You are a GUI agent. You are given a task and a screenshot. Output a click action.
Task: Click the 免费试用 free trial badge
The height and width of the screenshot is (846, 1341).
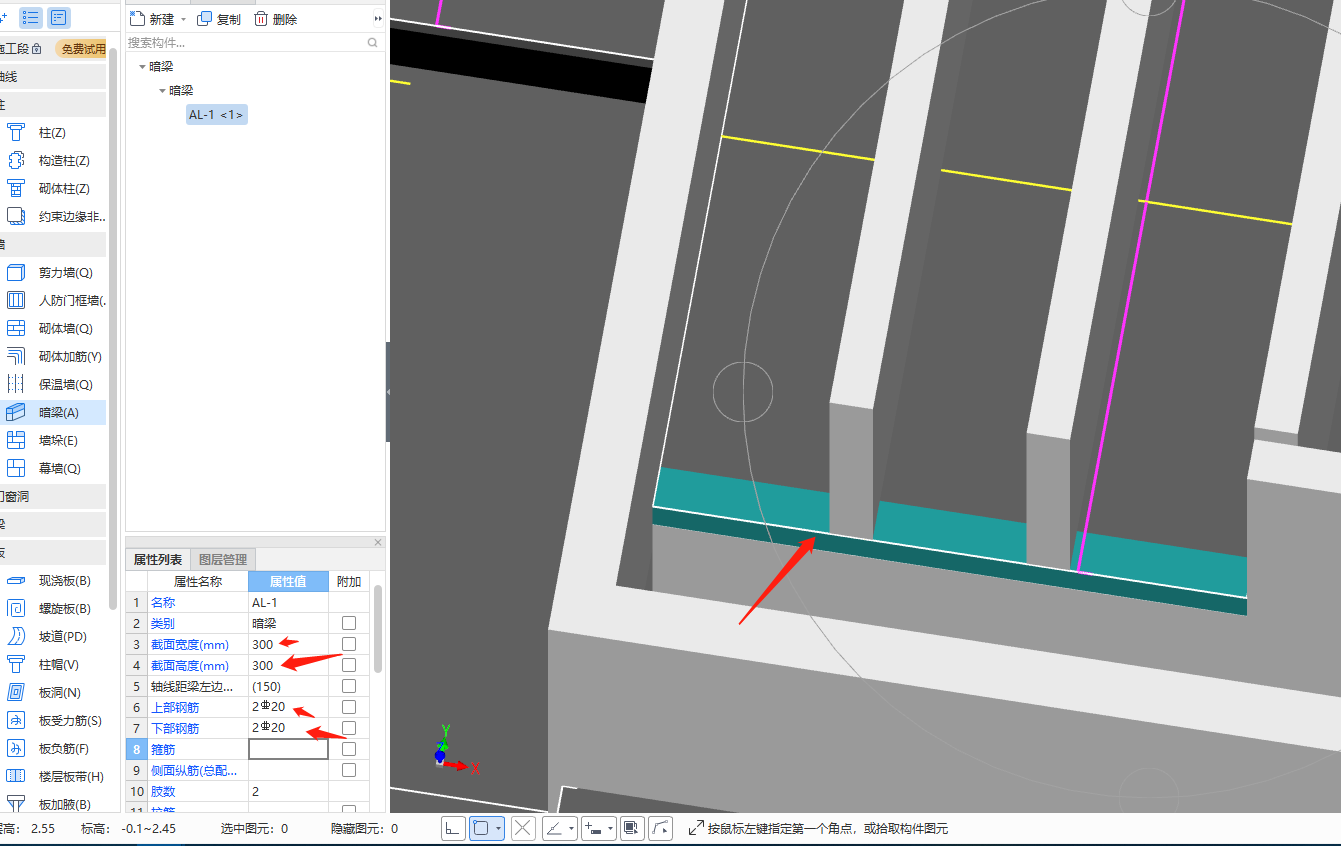(x=83, y=49)
